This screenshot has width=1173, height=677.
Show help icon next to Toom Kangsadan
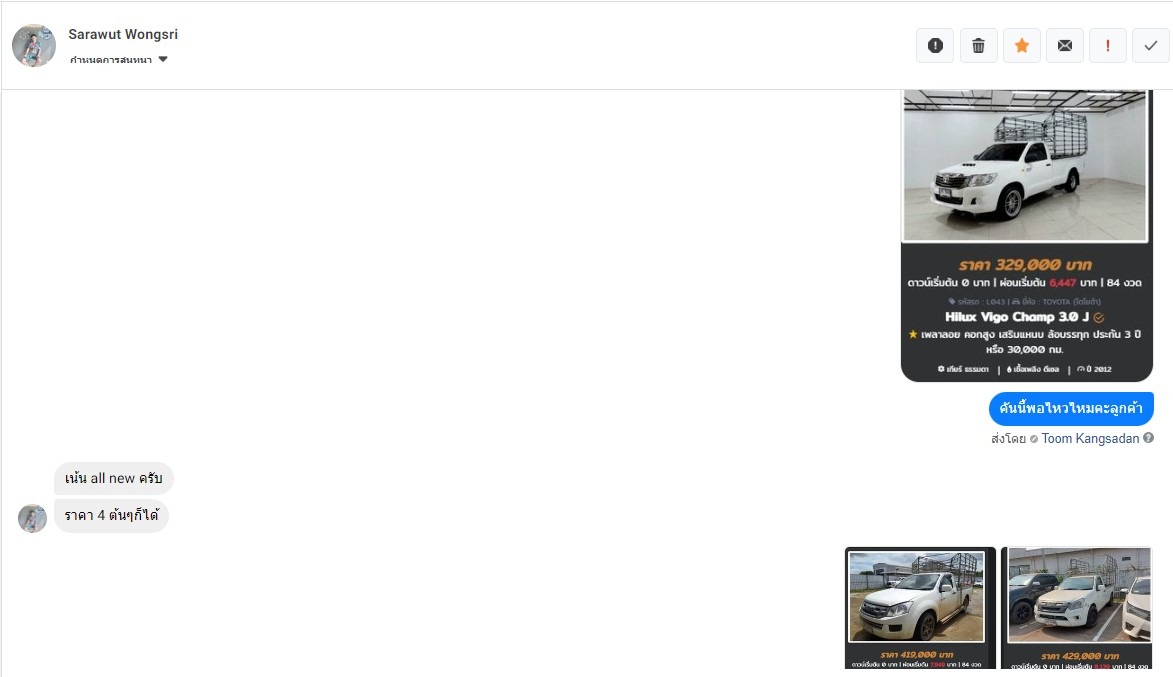pos(1148,438)
